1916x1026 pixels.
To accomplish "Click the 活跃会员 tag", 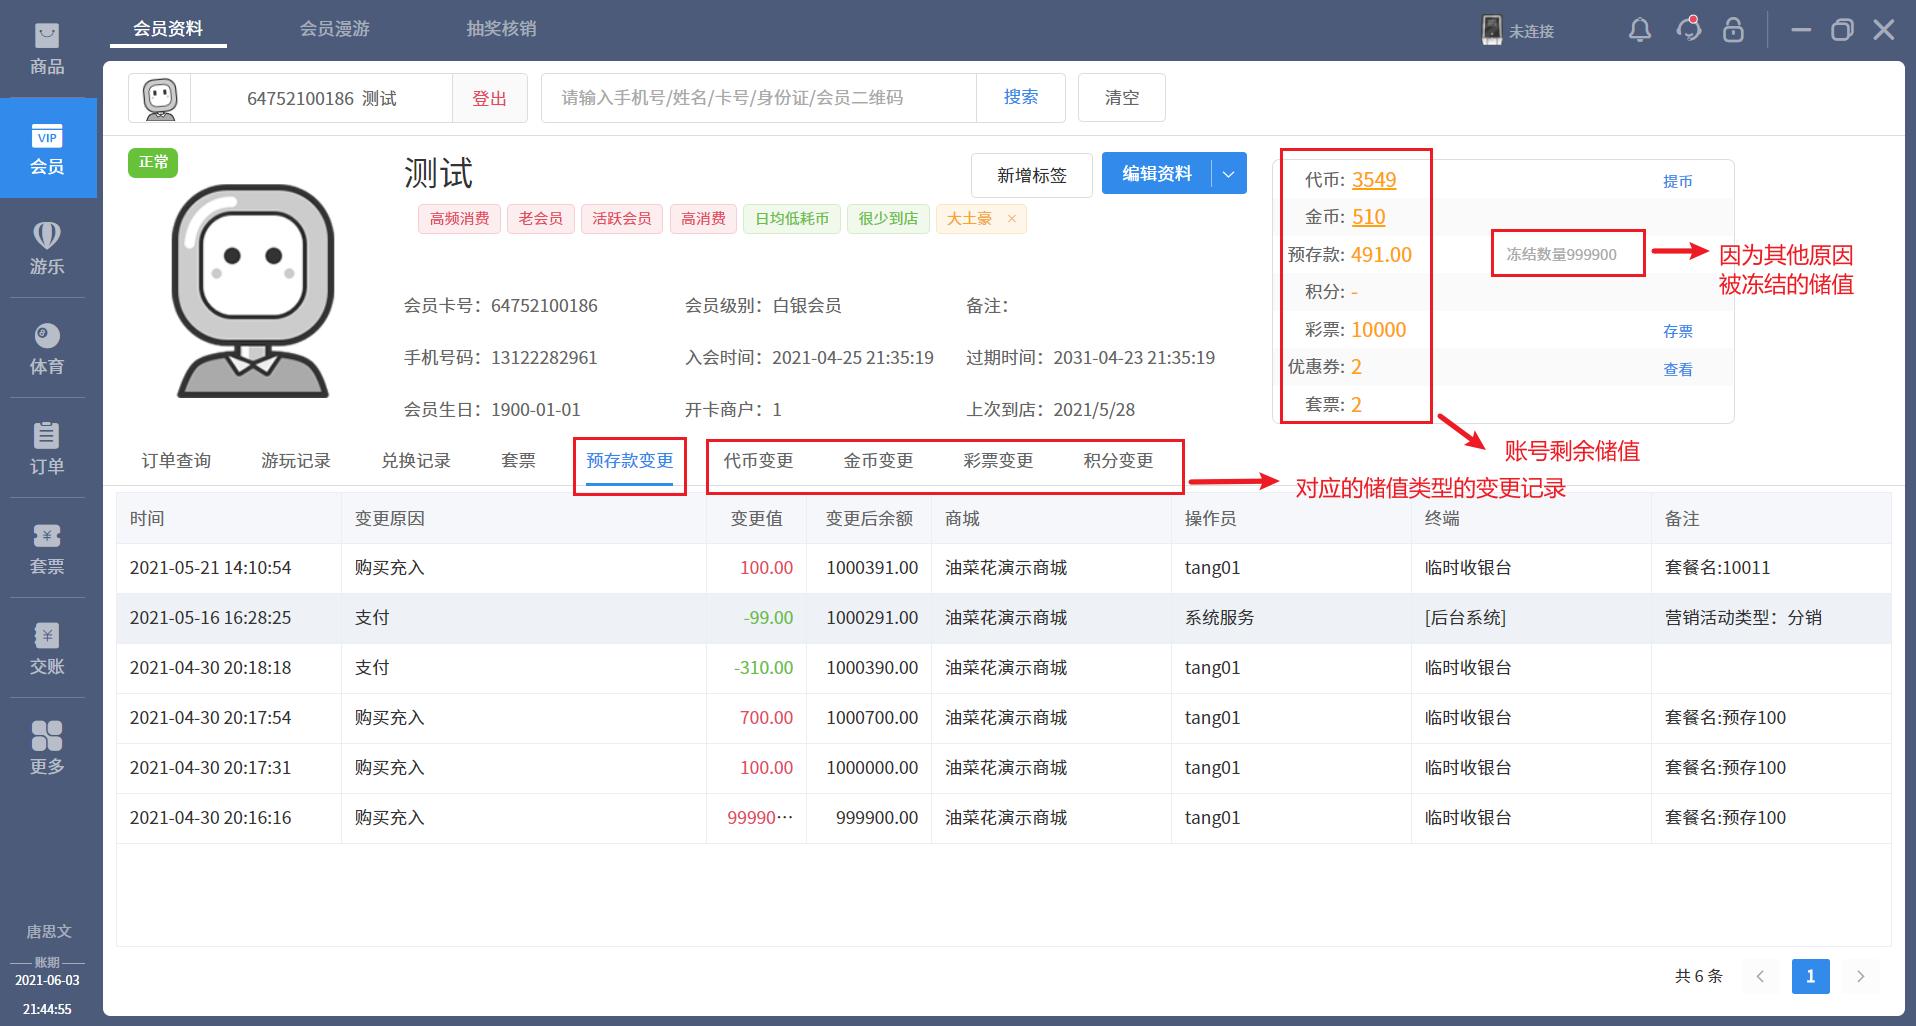I will 622,219.
